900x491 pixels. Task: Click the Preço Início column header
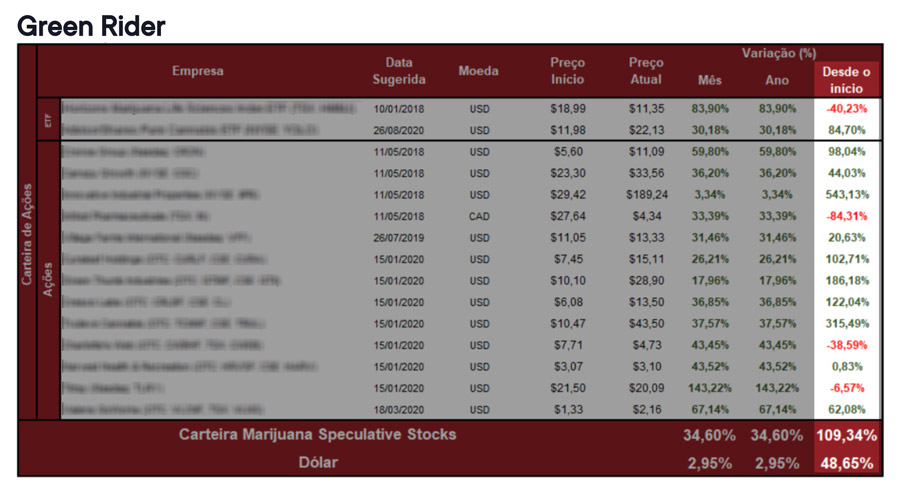pos(567,71)
